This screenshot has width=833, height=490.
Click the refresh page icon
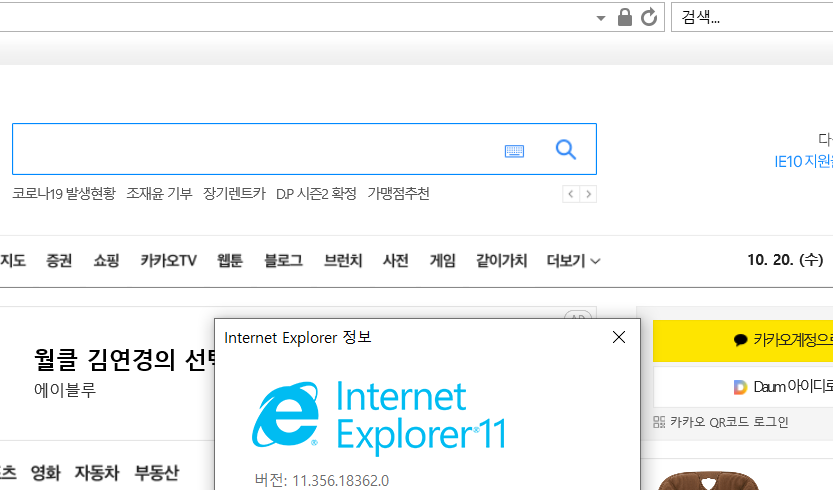(649, 18)
